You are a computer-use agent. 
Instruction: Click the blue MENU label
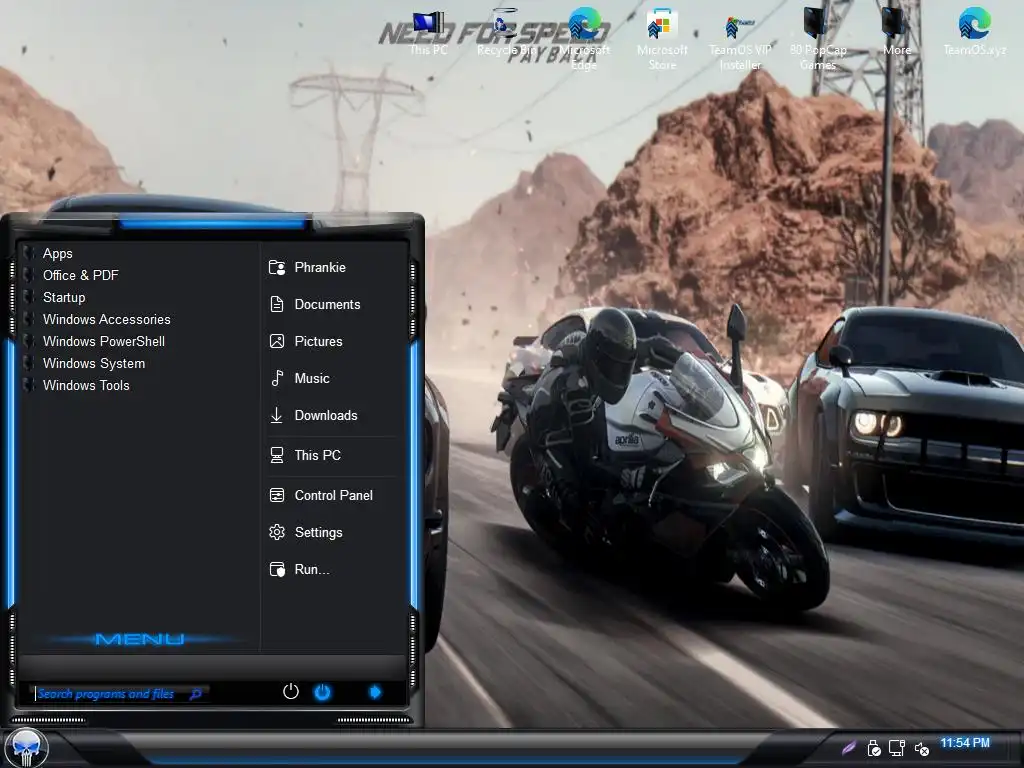point(139,639)
